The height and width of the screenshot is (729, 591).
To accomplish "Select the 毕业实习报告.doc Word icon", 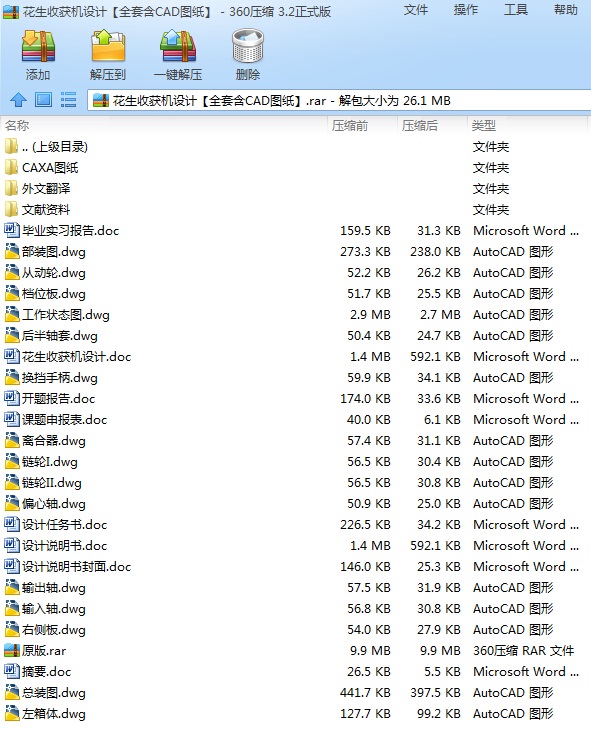I will click(x=11, y=230).
